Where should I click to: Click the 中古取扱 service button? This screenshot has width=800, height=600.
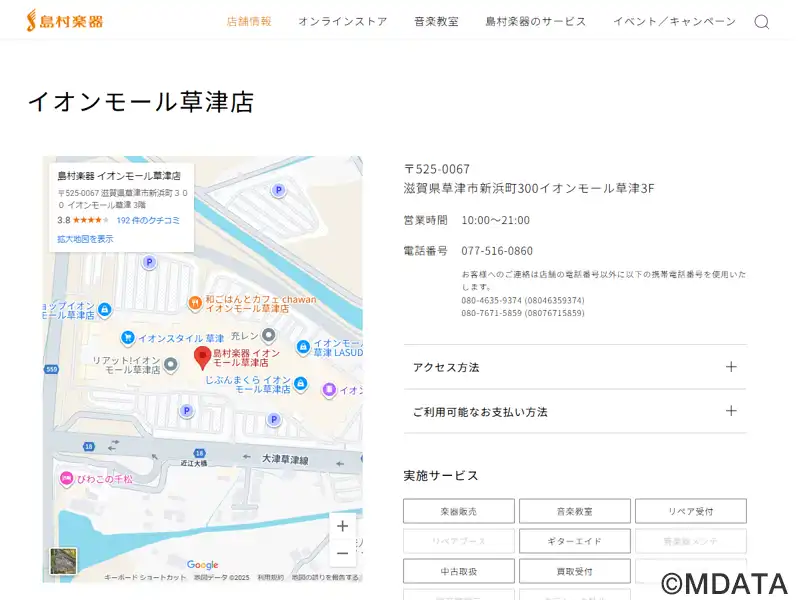click(x=459, y=571)
